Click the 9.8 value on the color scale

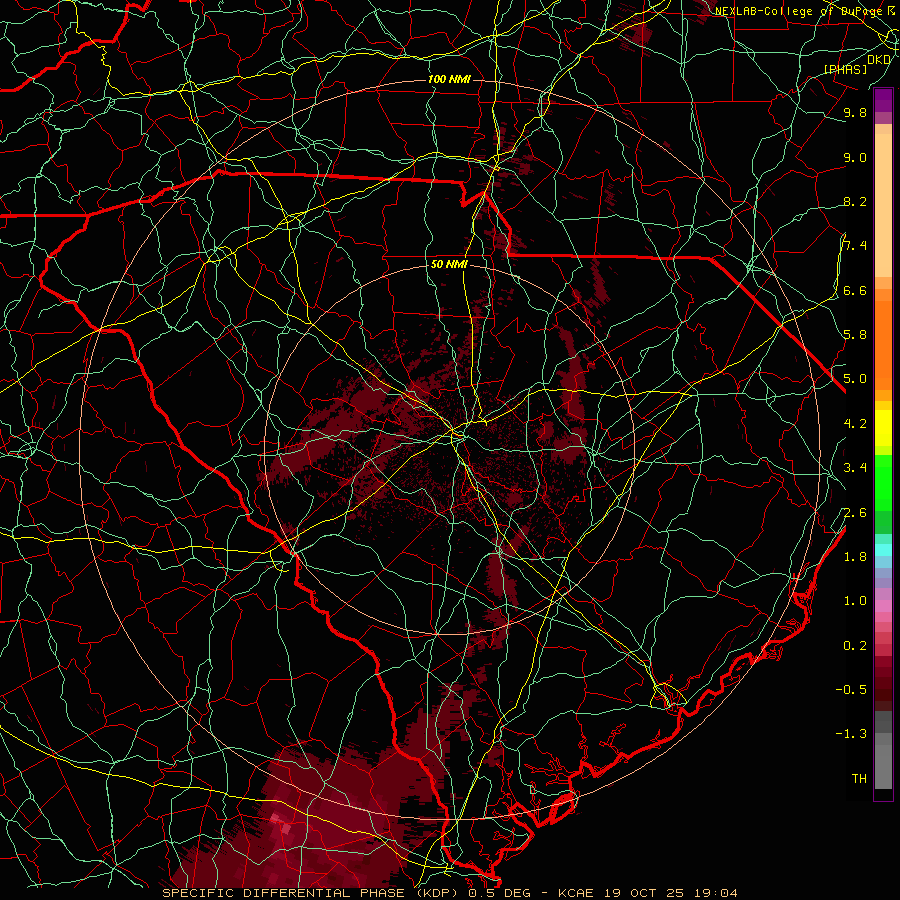(x=855, y=112)
